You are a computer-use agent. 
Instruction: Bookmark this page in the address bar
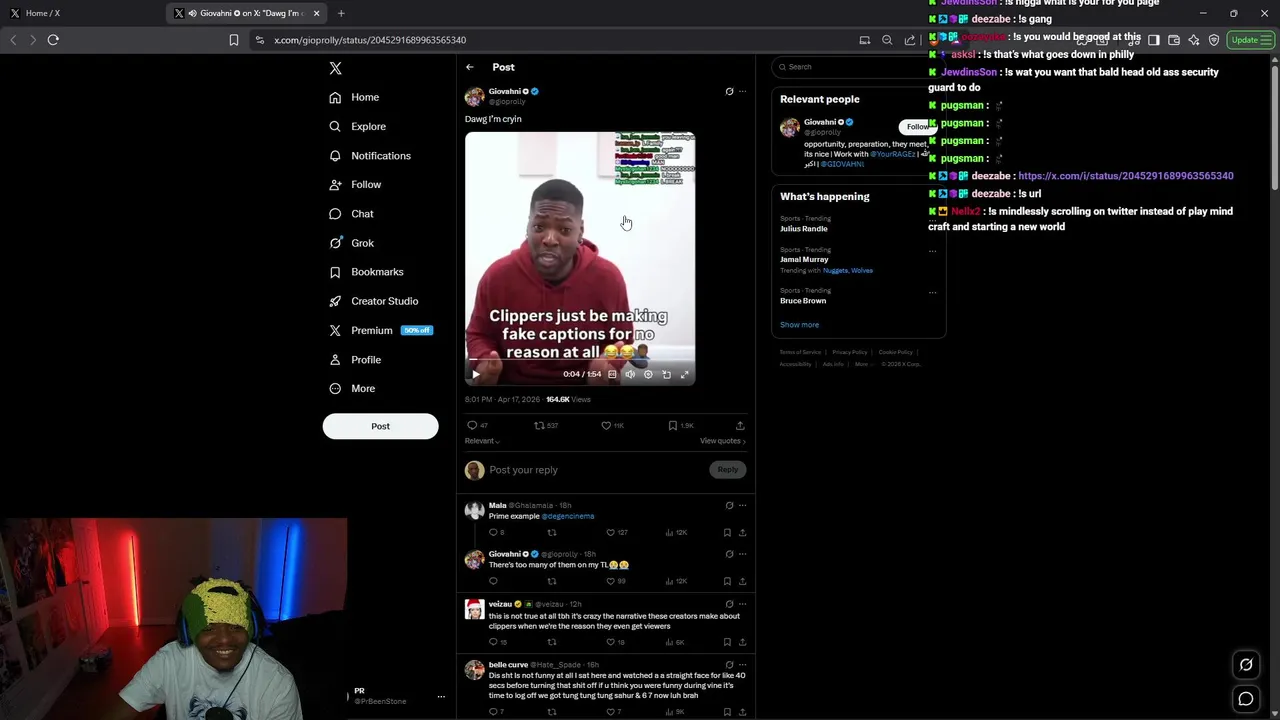click(x=233, y=40)
